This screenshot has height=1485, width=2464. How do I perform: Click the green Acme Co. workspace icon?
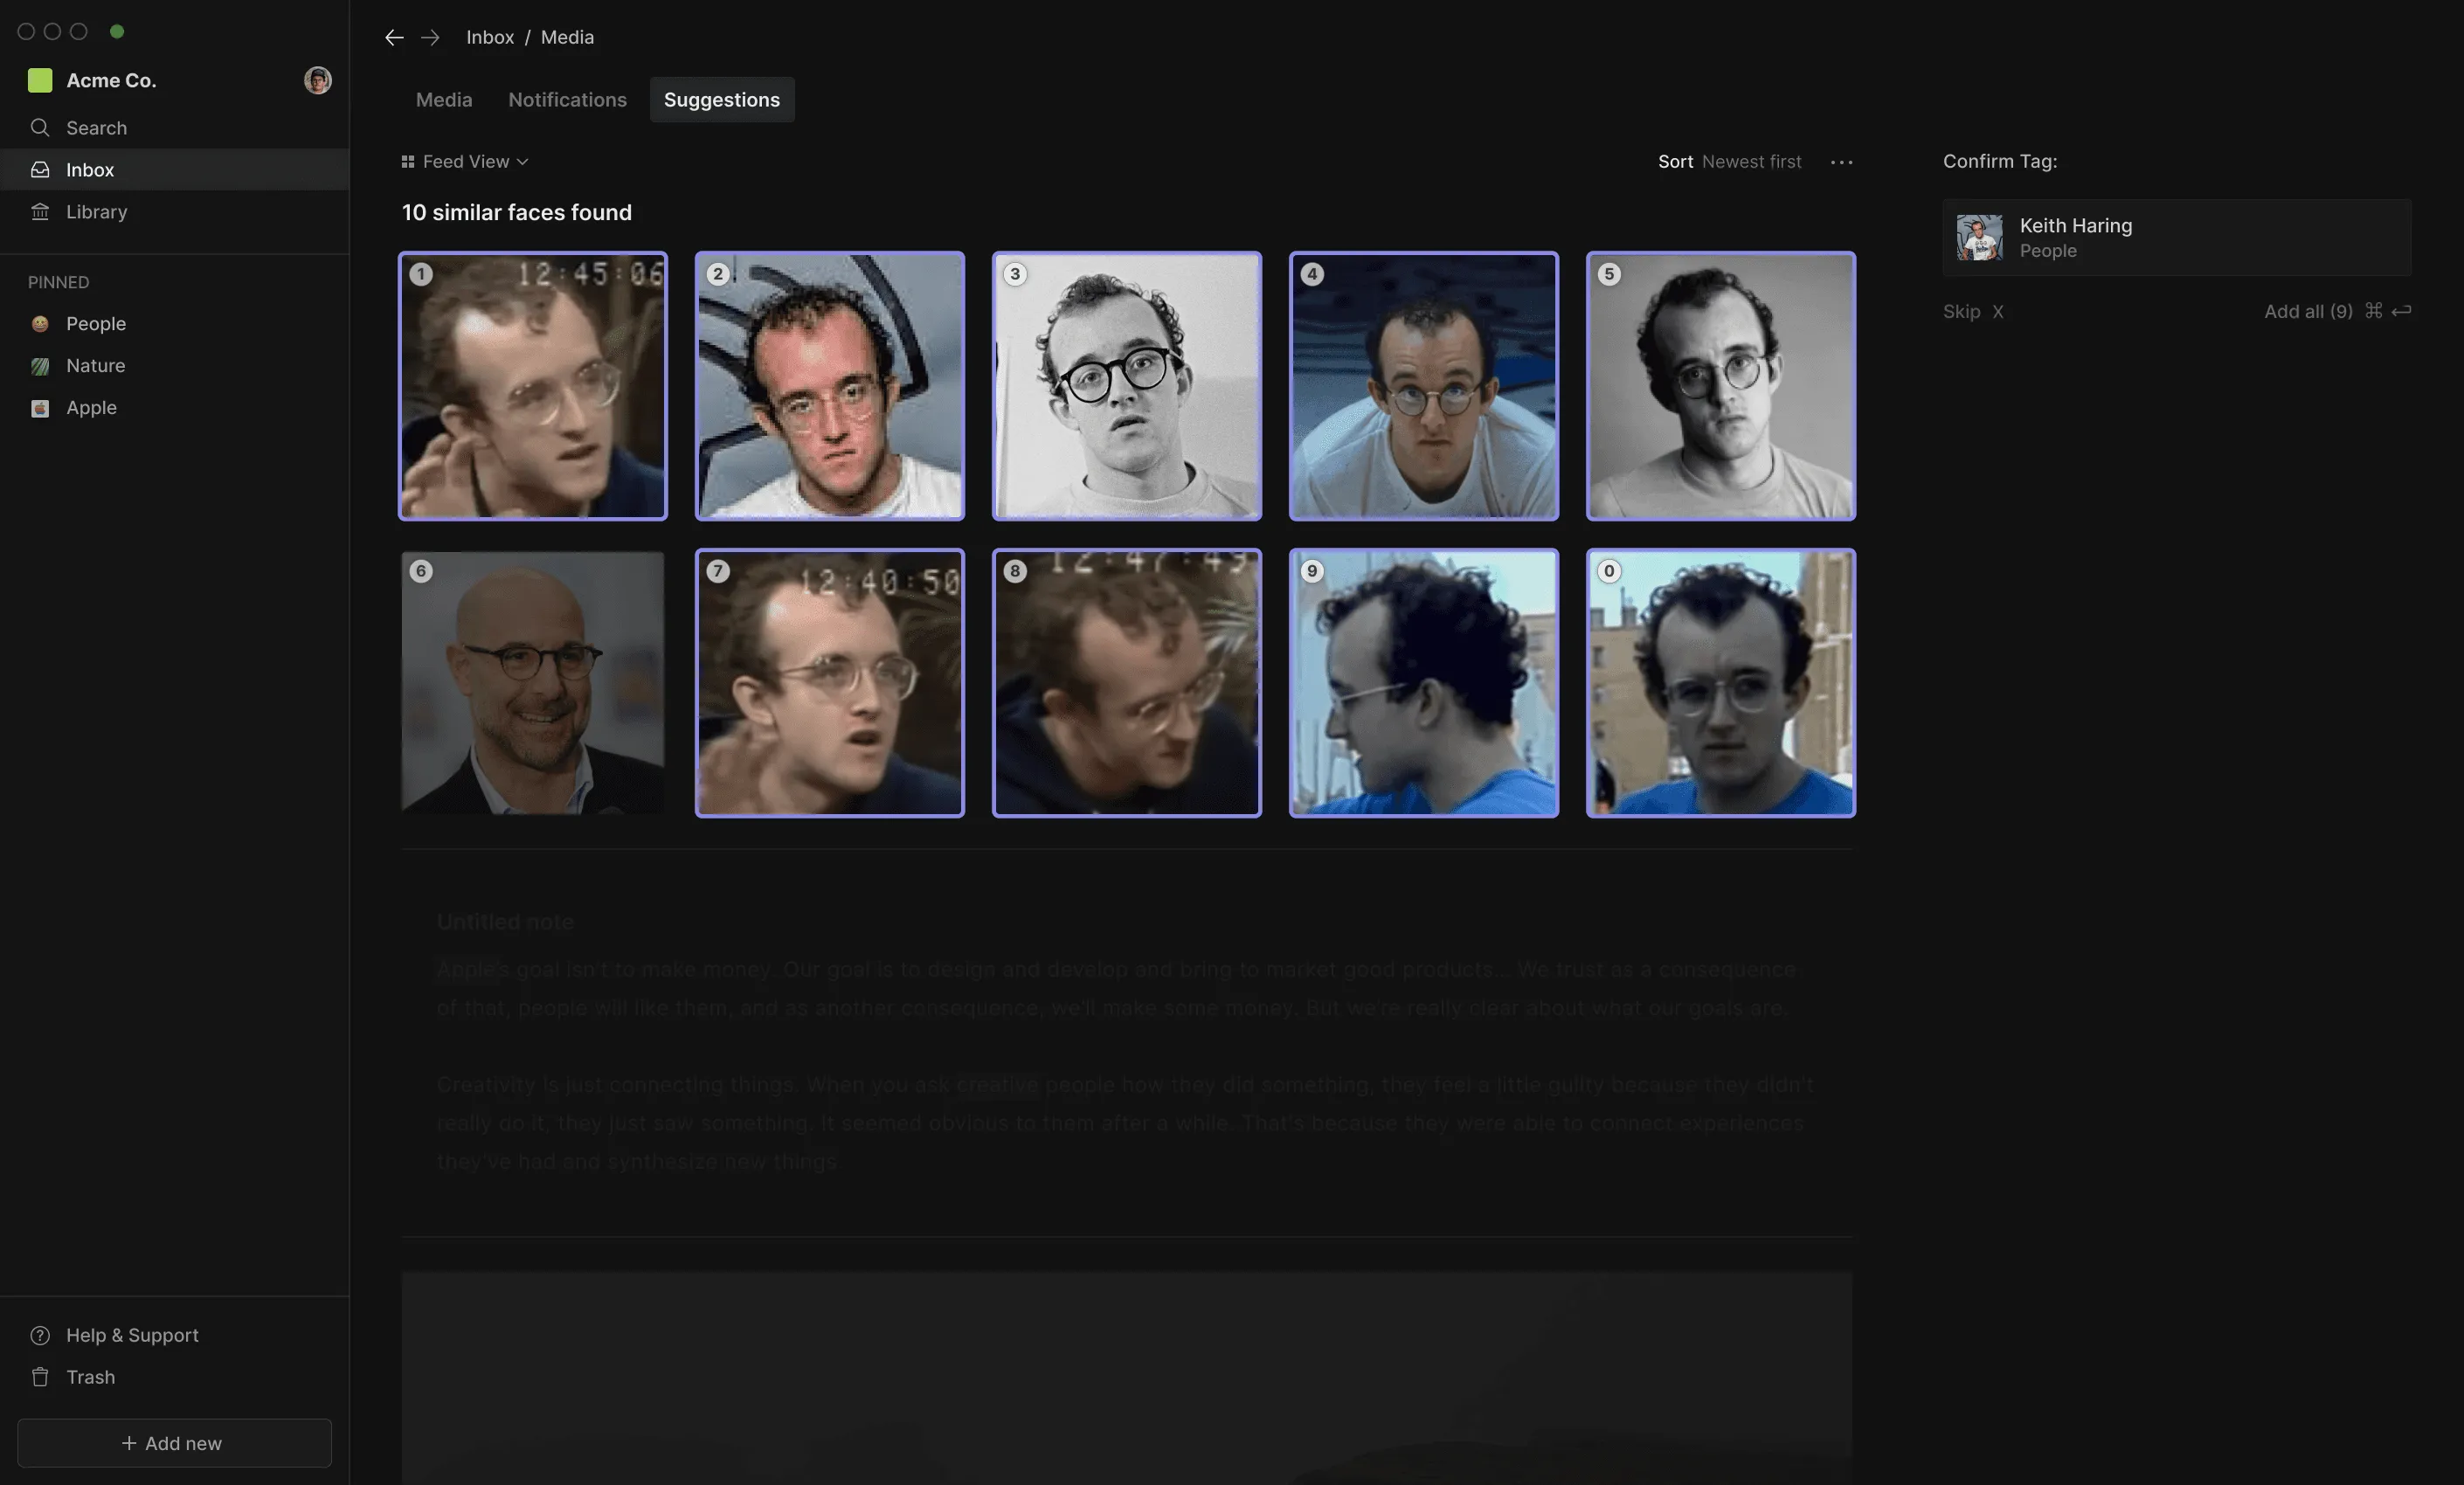click(x=40, y=80)
